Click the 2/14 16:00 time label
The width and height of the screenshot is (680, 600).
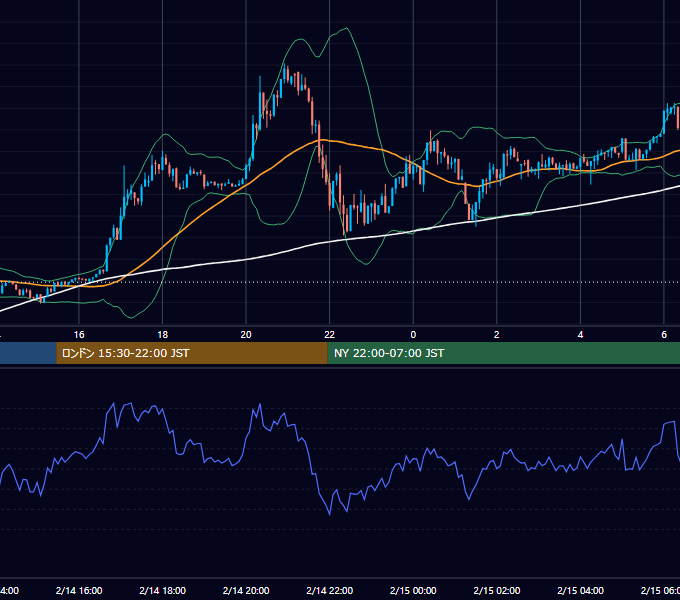pyautogui.click(x=79, y=590)
